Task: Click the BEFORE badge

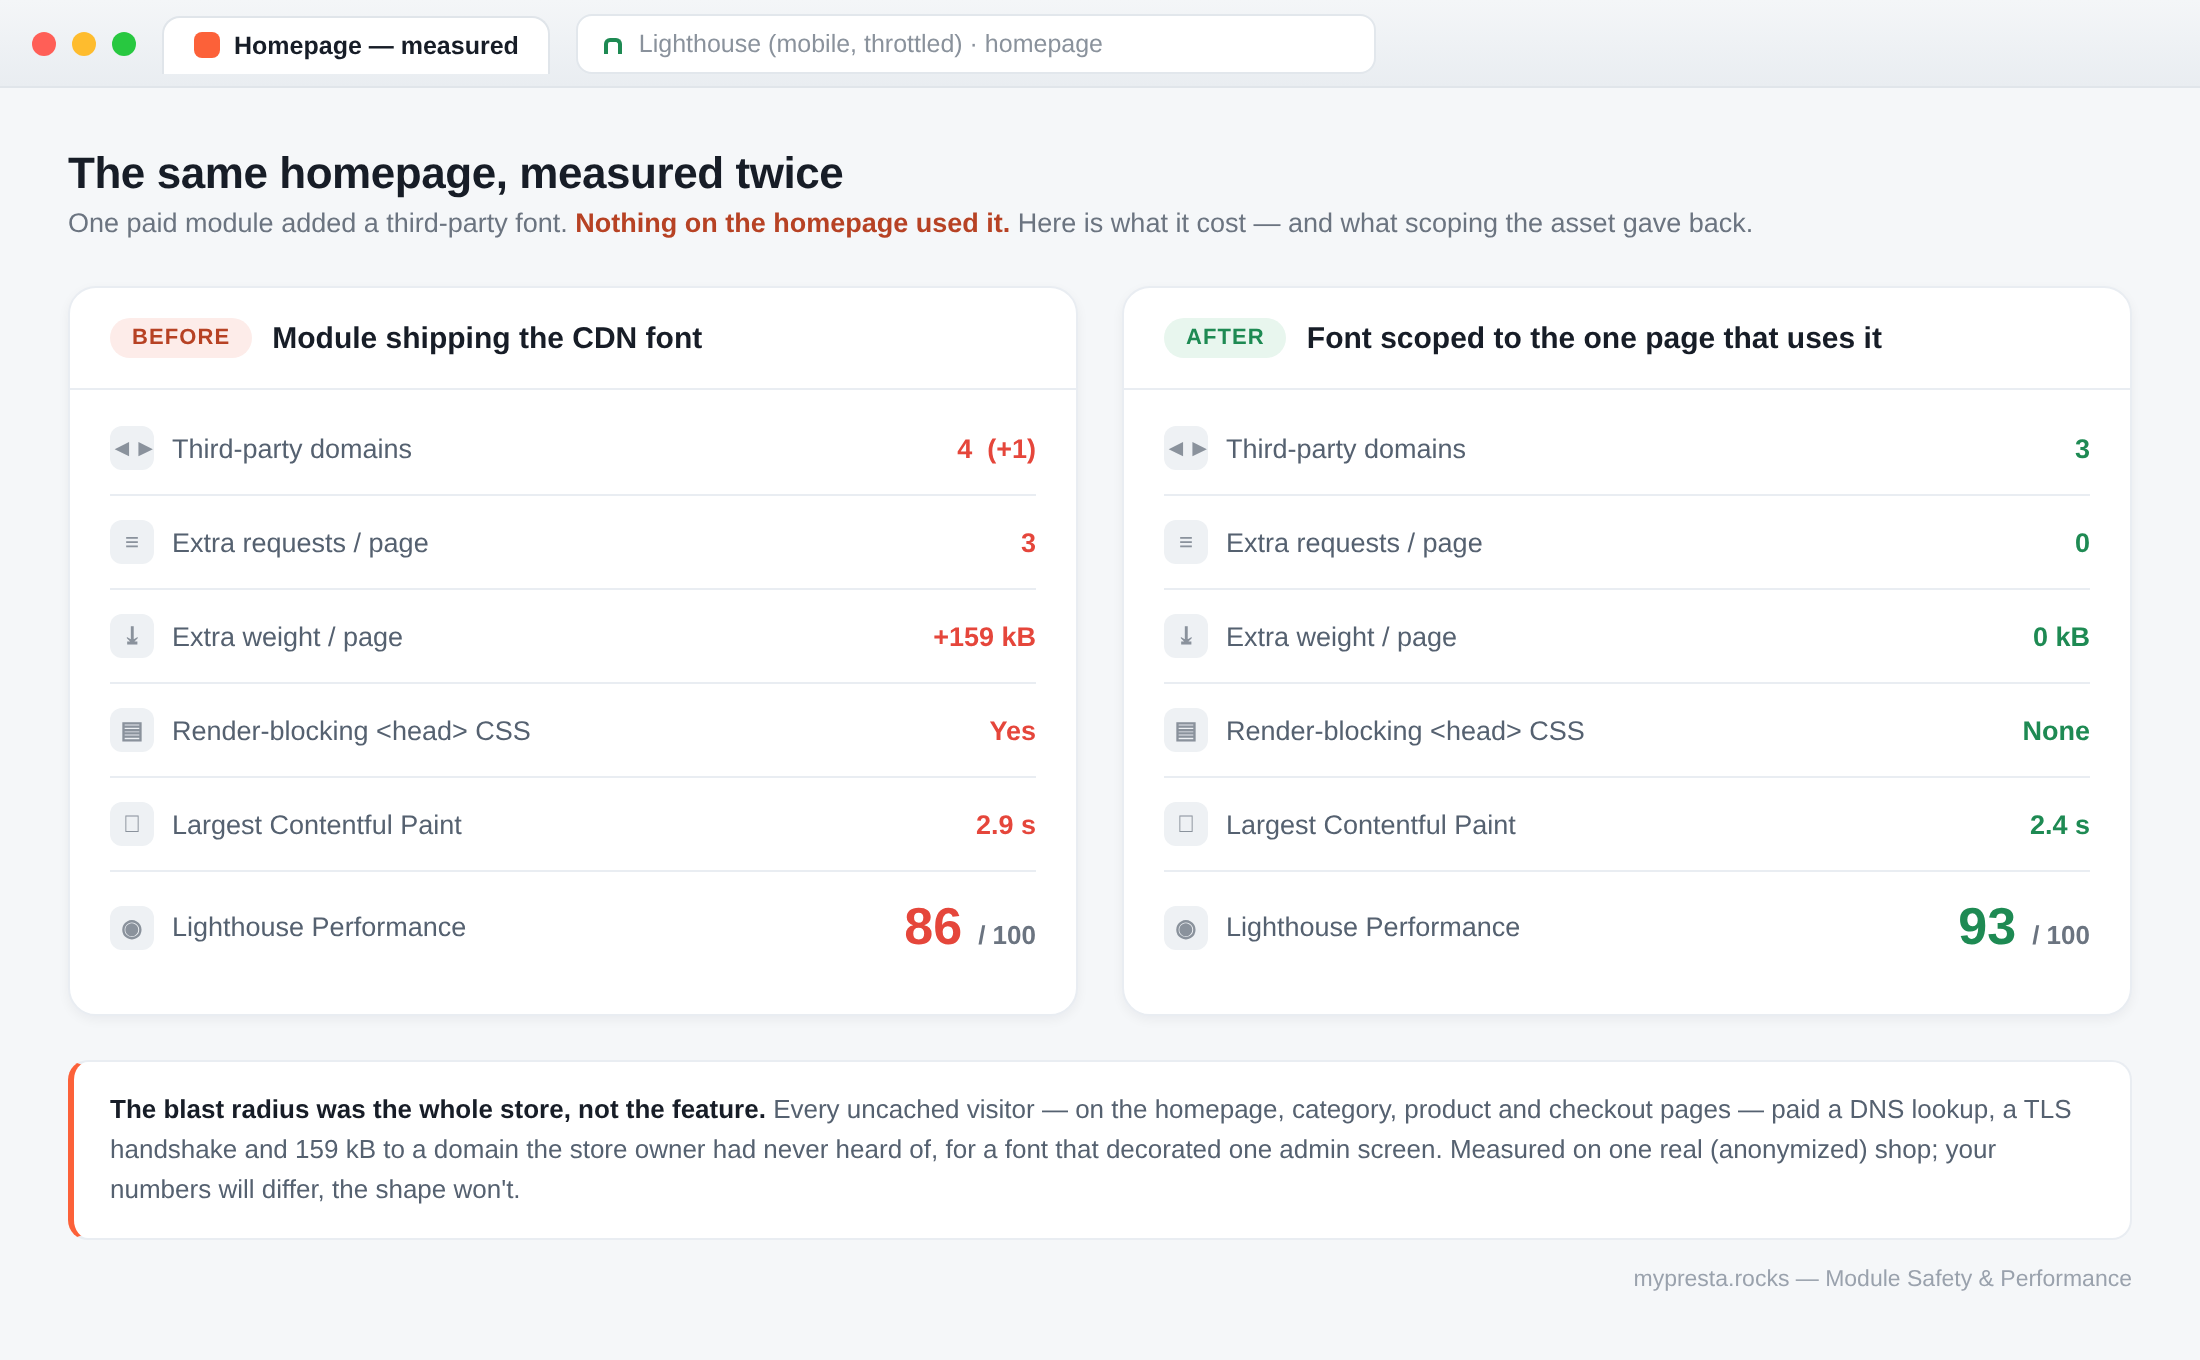Action: point(181,337)
